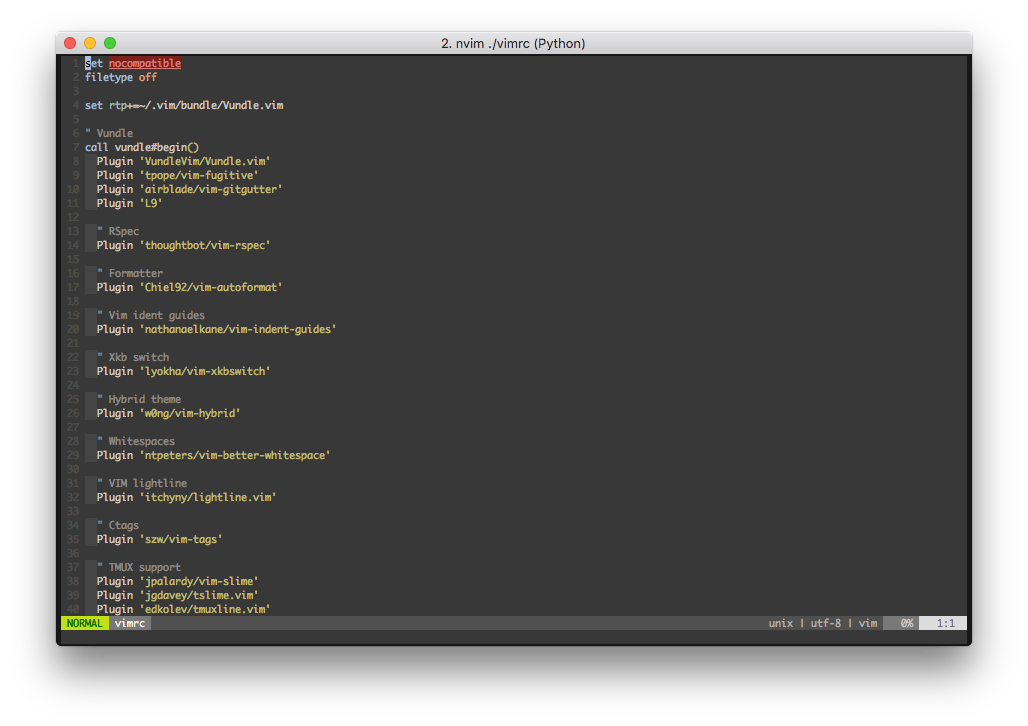Click the '" Xkb switch' comment
Image resolution: width=1028 pixels, height=726 pixels.
click(133, 357)
